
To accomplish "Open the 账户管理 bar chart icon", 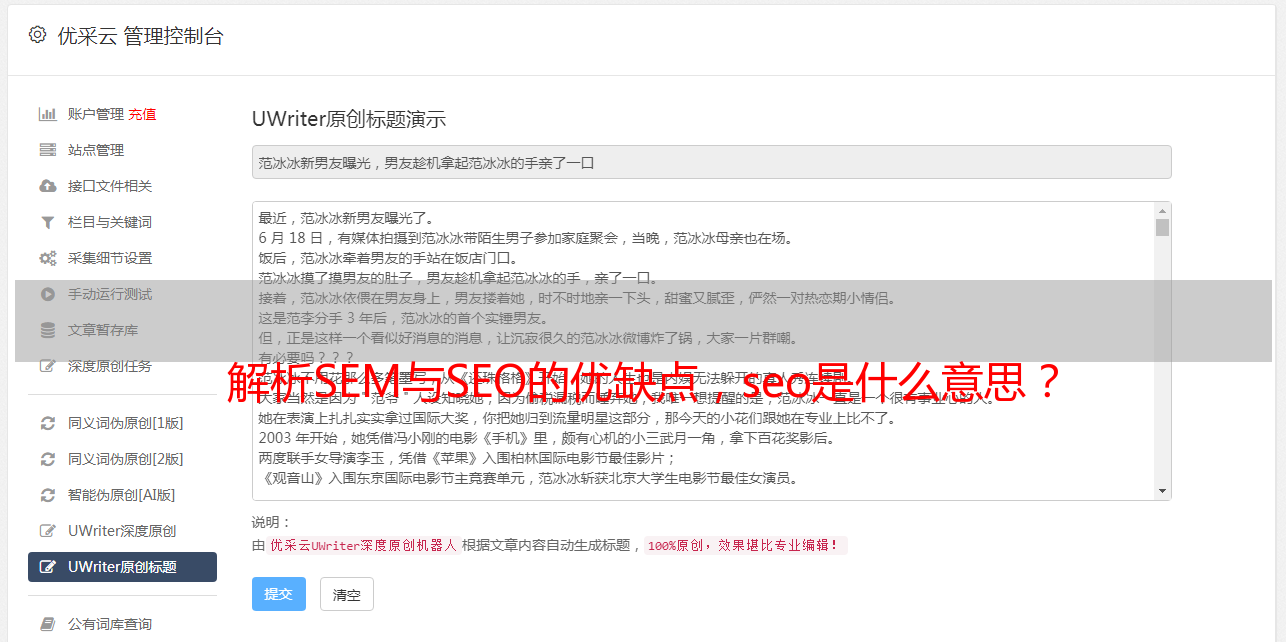I will (x=47, y=114).
